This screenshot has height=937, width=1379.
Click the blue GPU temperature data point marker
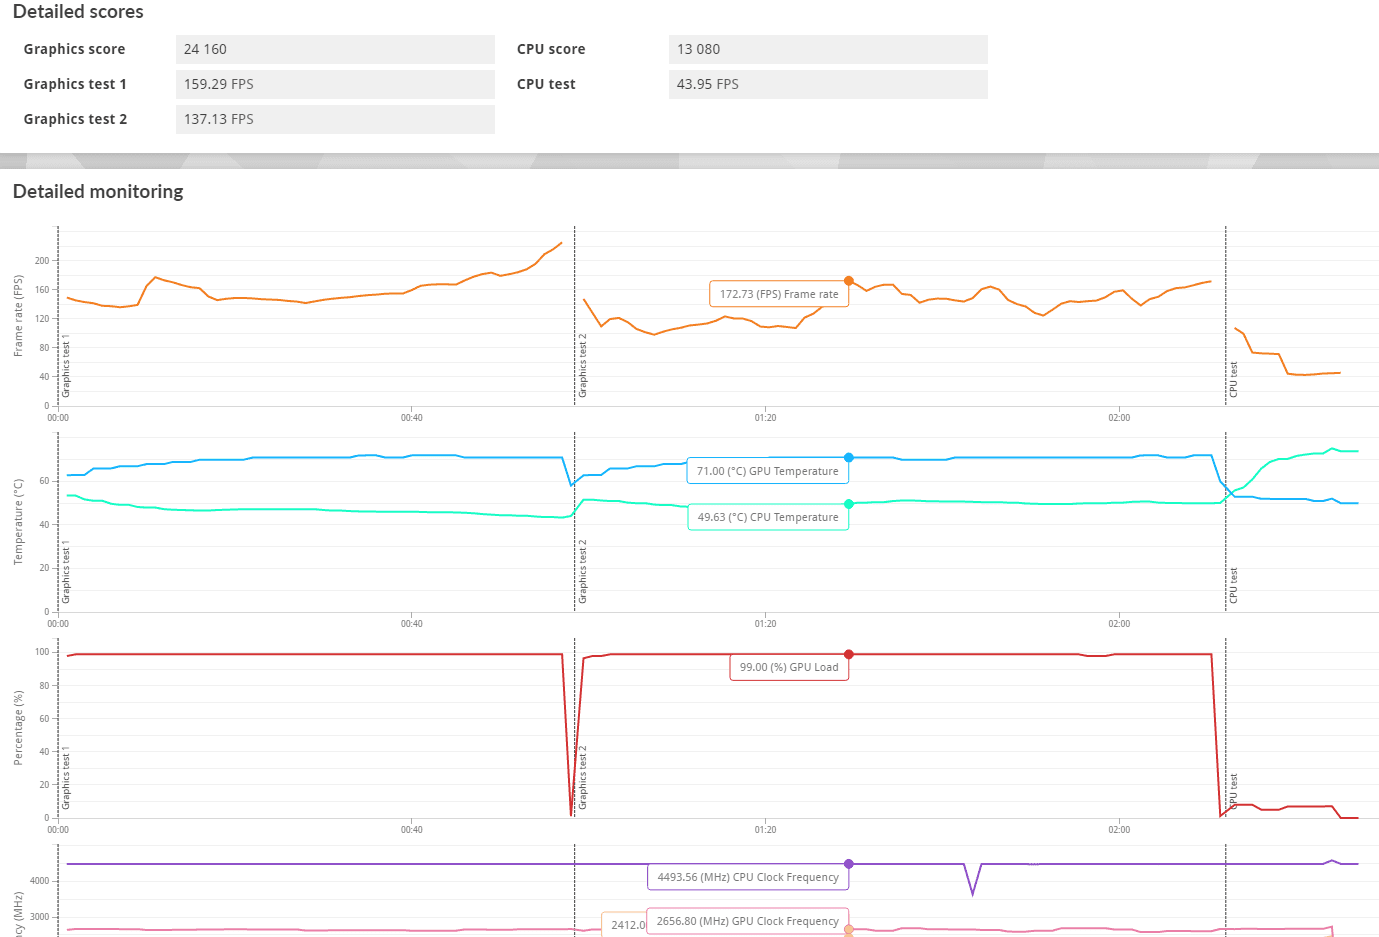coord(849,458)
